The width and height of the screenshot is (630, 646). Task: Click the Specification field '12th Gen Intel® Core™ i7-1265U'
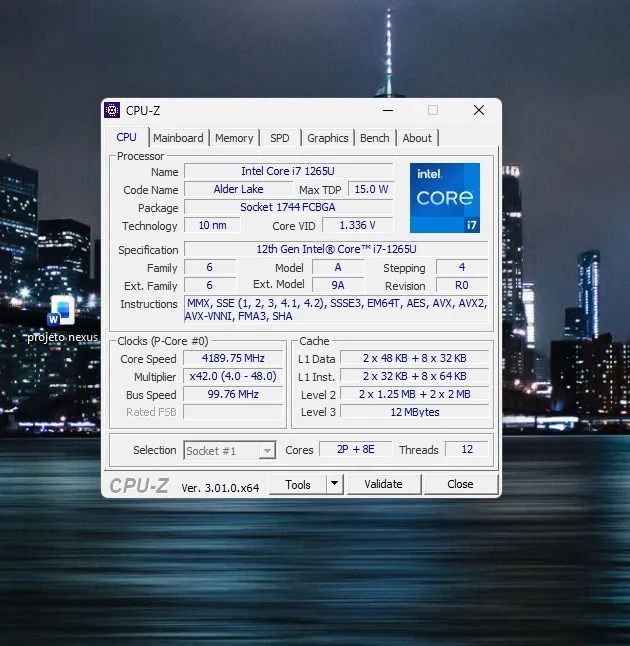point(336,249)
